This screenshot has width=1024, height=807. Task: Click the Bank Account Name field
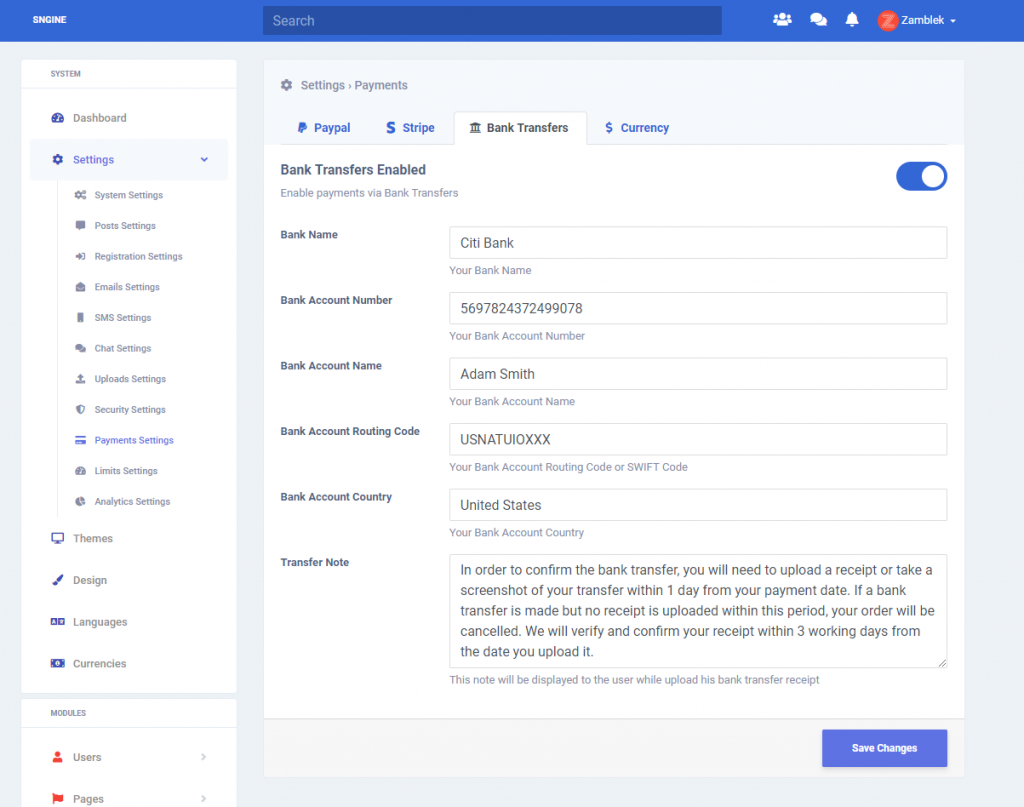(x=697, y=374)
